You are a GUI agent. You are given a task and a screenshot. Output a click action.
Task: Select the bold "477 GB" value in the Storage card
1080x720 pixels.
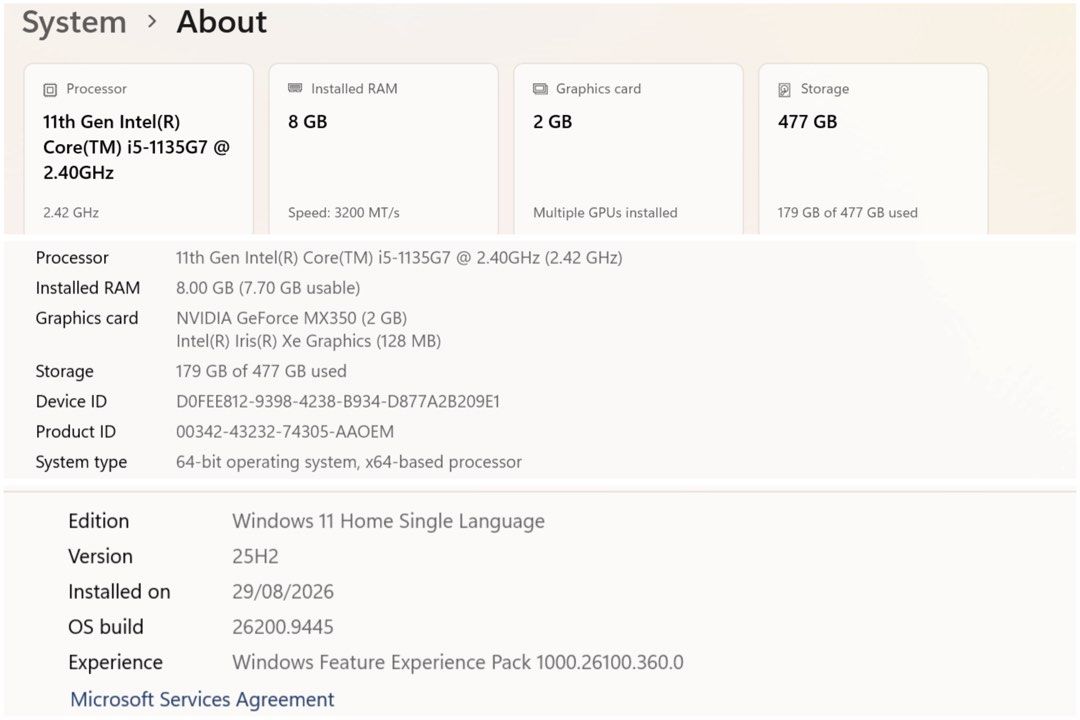(x=807, y=122)
